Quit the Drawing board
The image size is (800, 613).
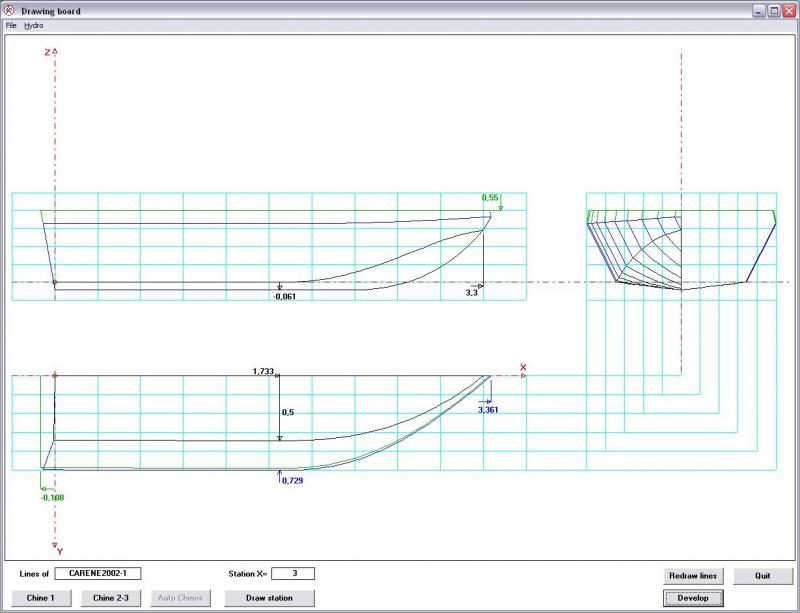point(763,576)
